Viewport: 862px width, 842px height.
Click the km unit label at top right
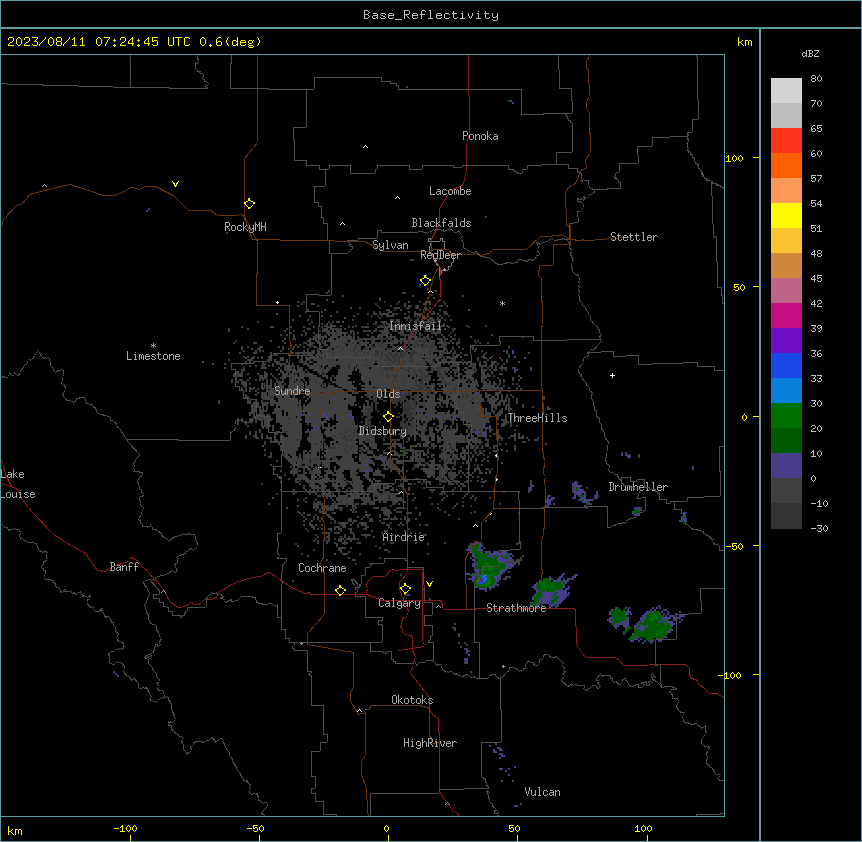click(x=744, y=42)
